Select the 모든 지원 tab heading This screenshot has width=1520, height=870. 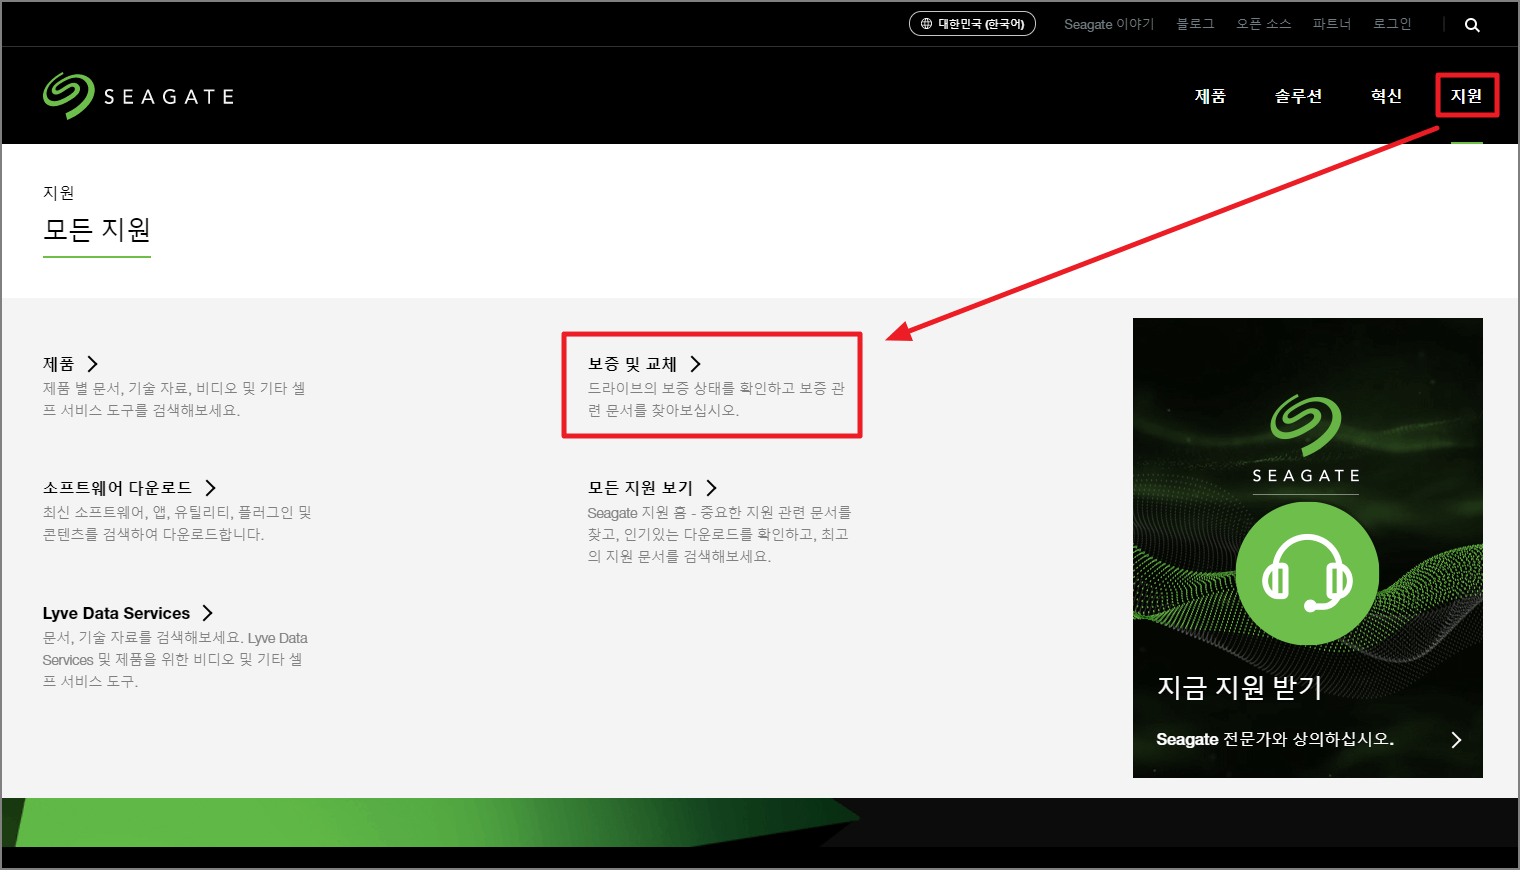click(96, 230)
